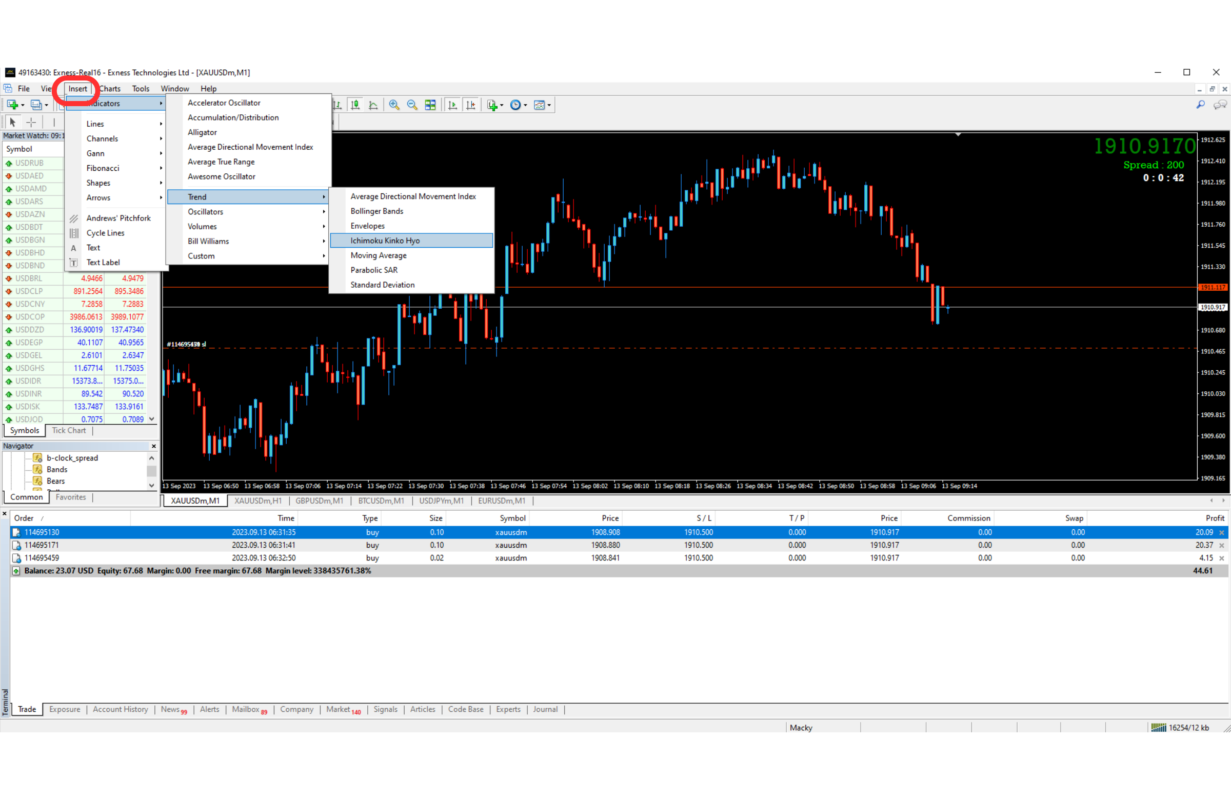The image size is (1231, 800).
Task: Sort orders by Profit column header
Action: [x=1215, y=518]
